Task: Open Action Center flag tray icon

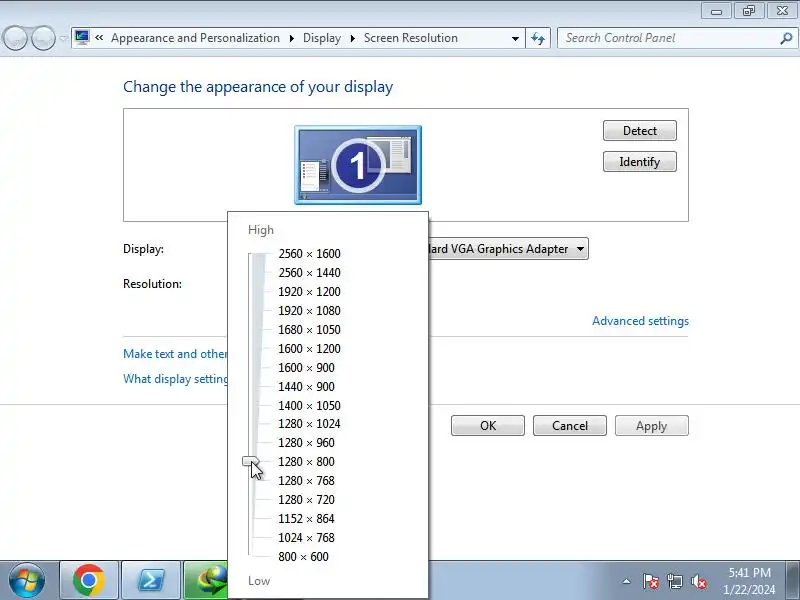Action: click(651, 581)
